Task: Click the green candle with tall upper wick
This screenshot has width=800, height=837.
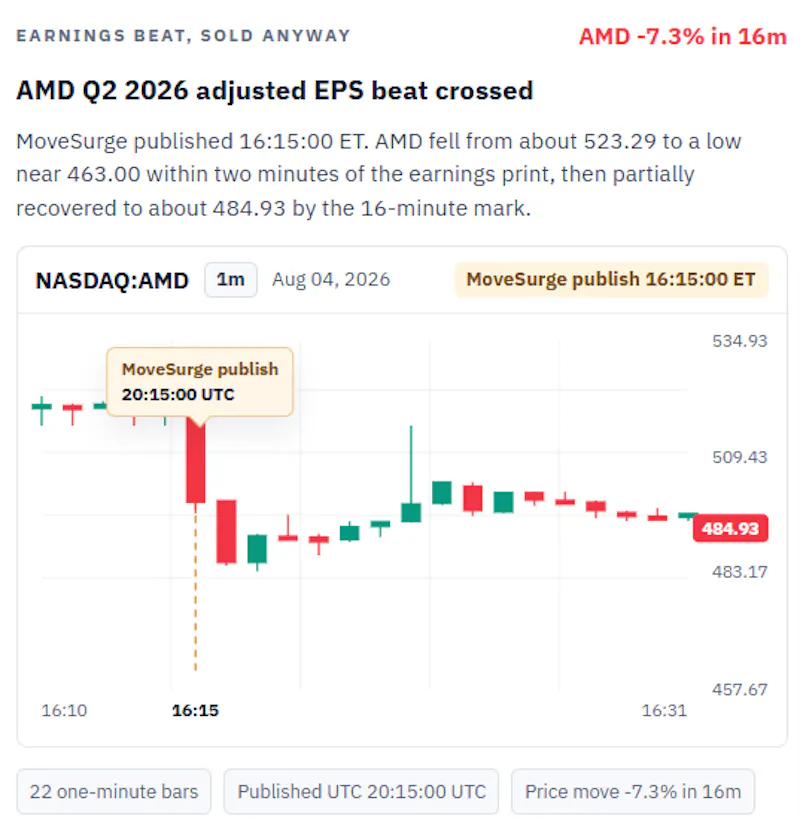Action: coord(411,474)
